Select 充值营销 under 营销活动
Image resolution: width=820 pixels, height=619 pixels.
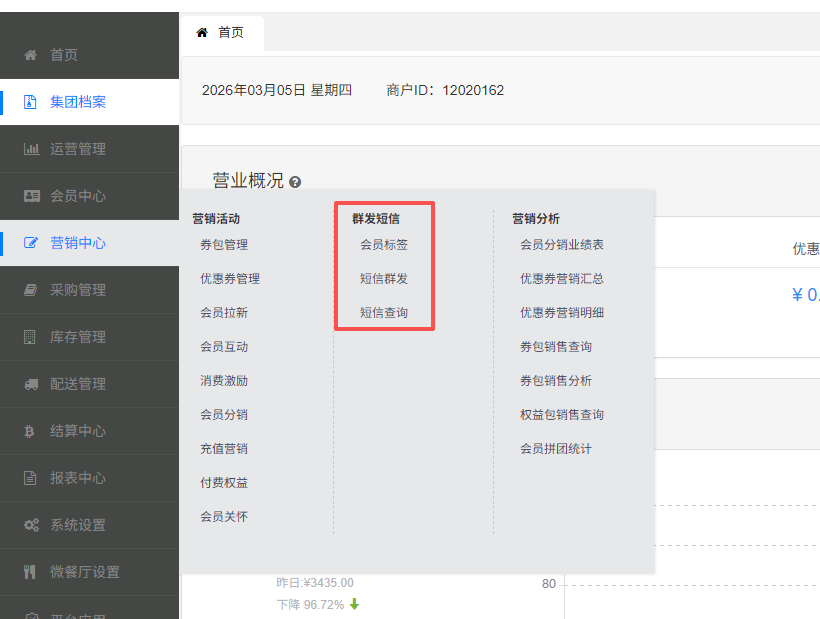pos(224,449)
